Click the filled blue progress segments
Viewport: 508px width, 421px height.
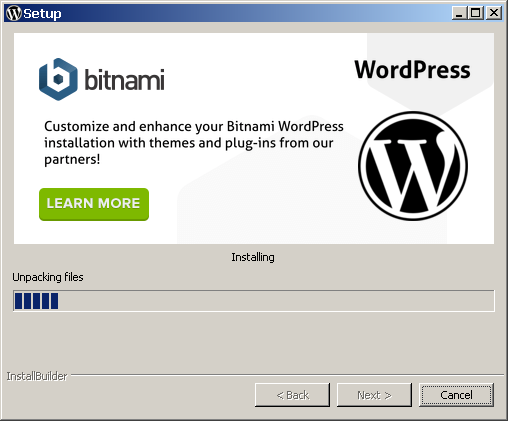click(x=36, y=301)
